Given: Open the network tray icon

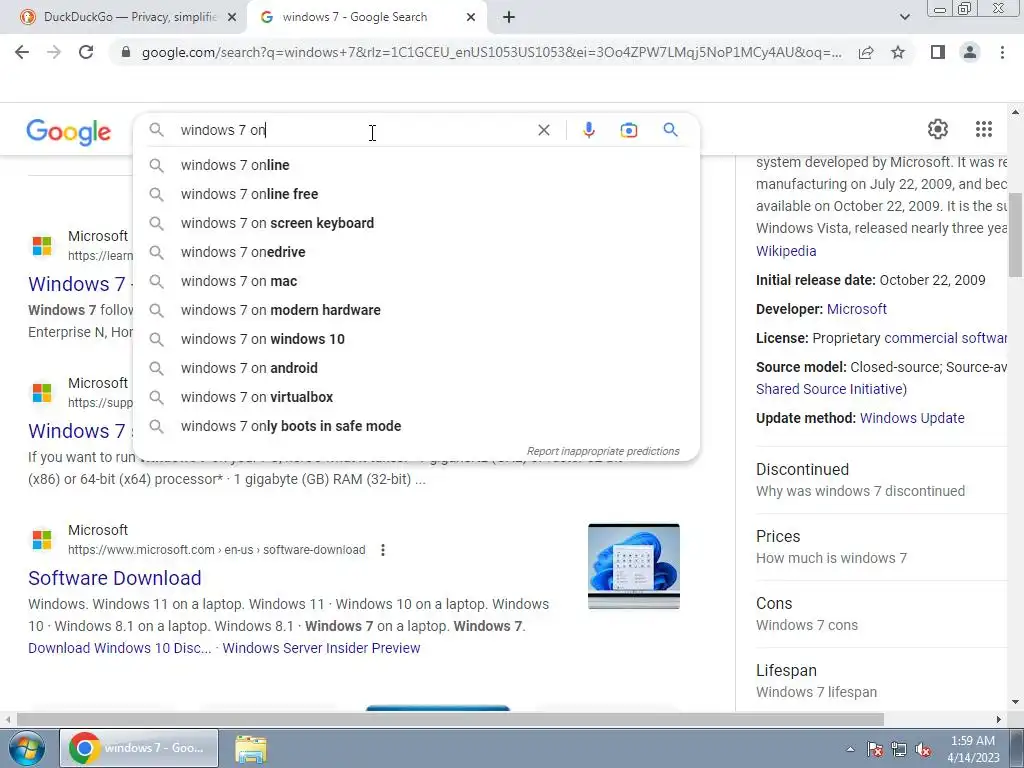Looking at the screenshot, I should pyautogui.click(x=899, y=749).
